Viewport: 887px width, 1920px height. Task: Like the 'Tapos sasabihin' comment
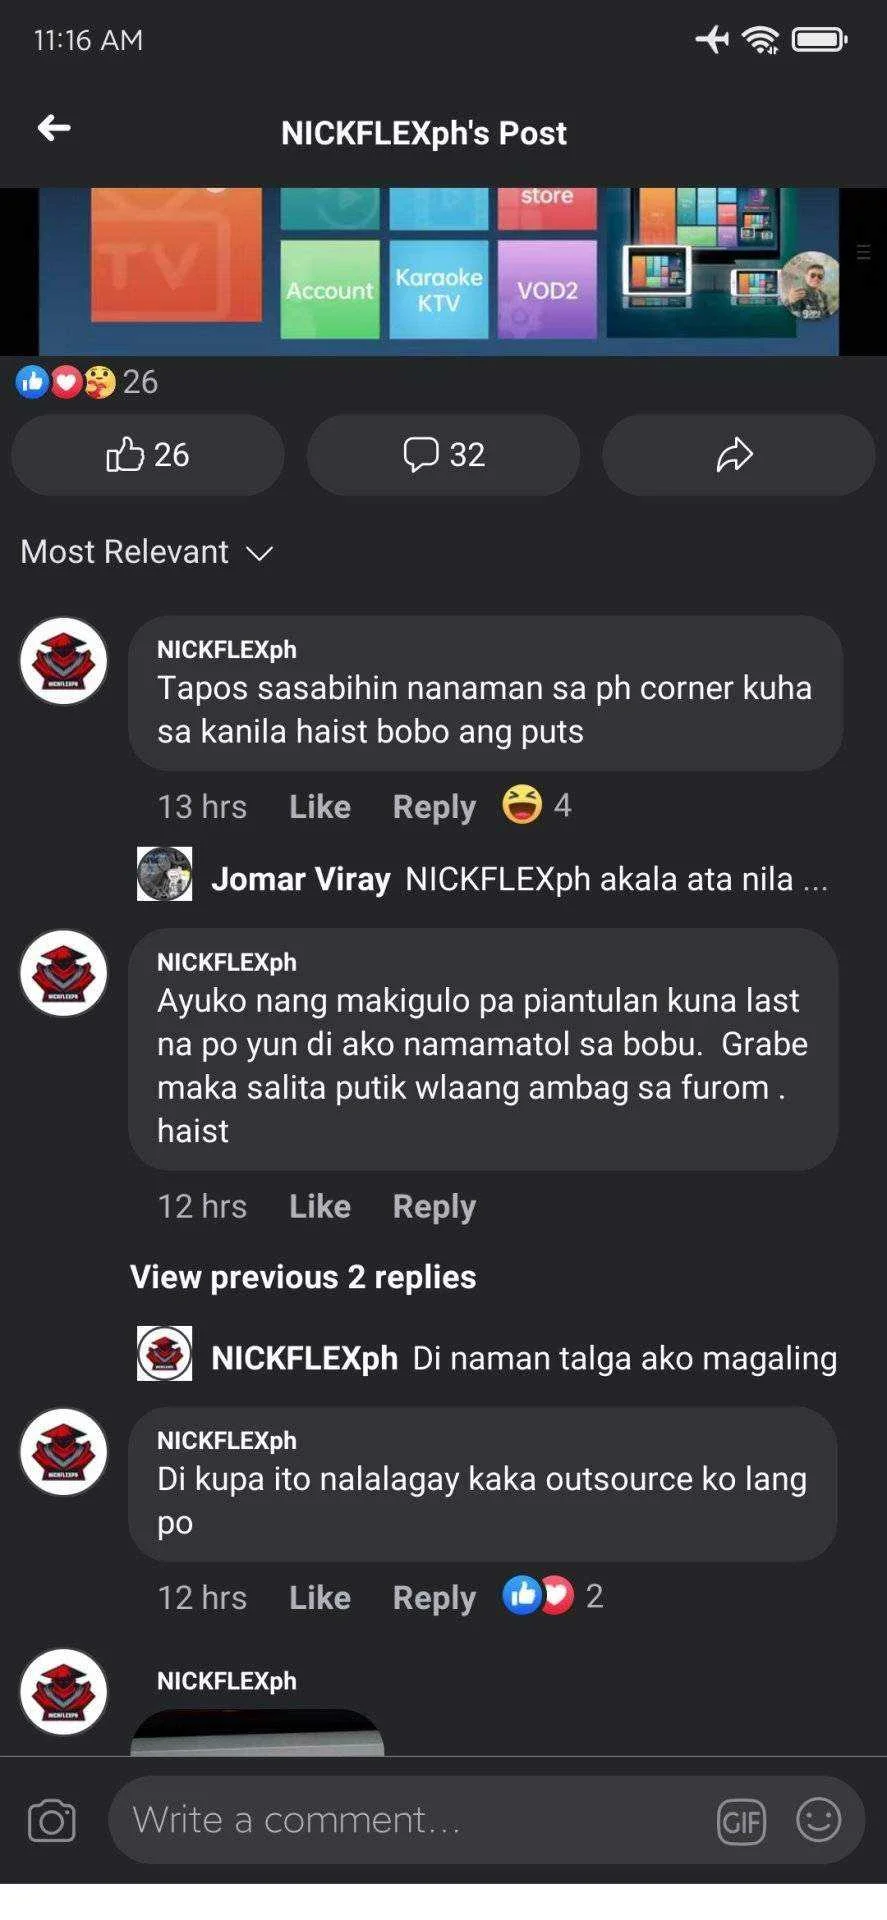[x=320, y=807]
